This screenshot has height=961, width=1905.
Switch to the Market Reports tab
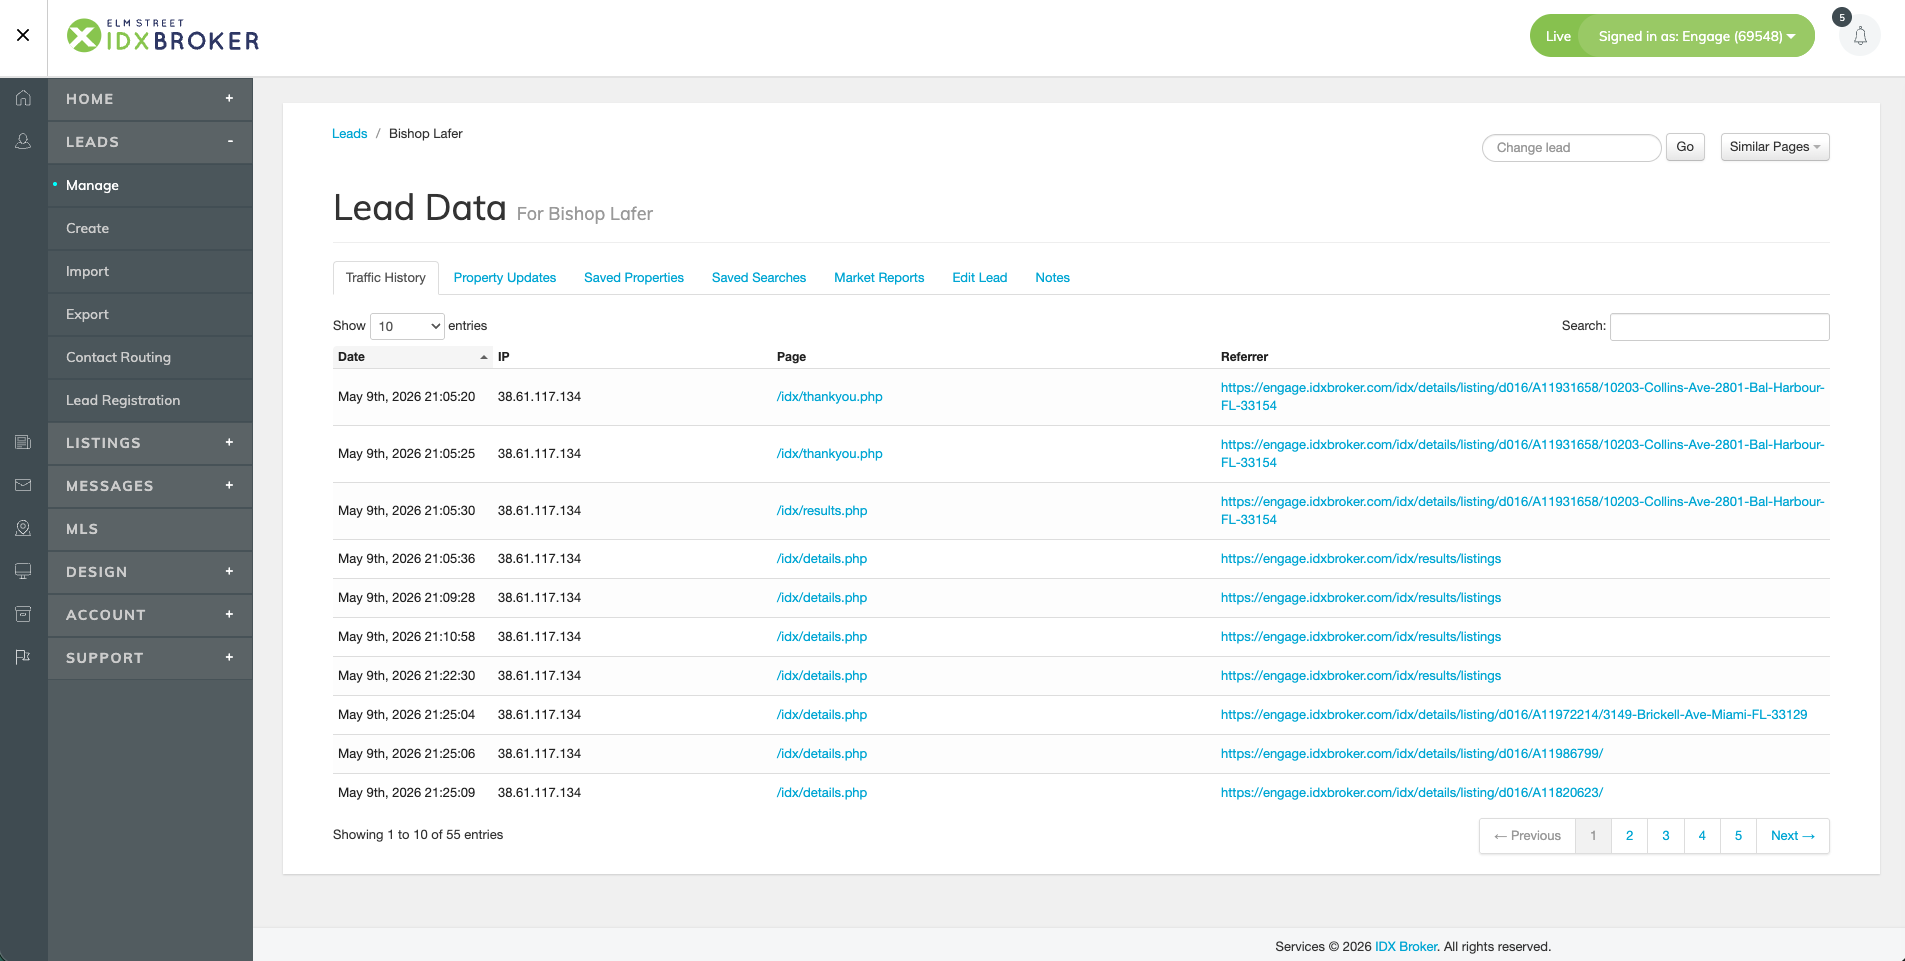pos(879,278)
